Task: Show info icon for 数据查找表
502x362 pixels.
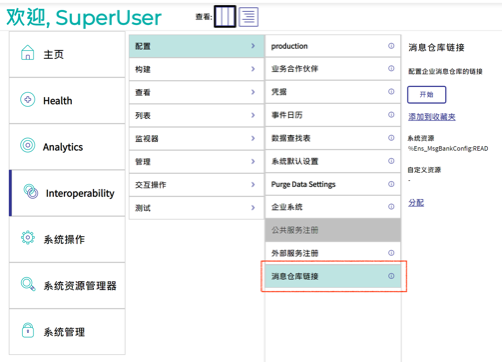Action: 391,138
